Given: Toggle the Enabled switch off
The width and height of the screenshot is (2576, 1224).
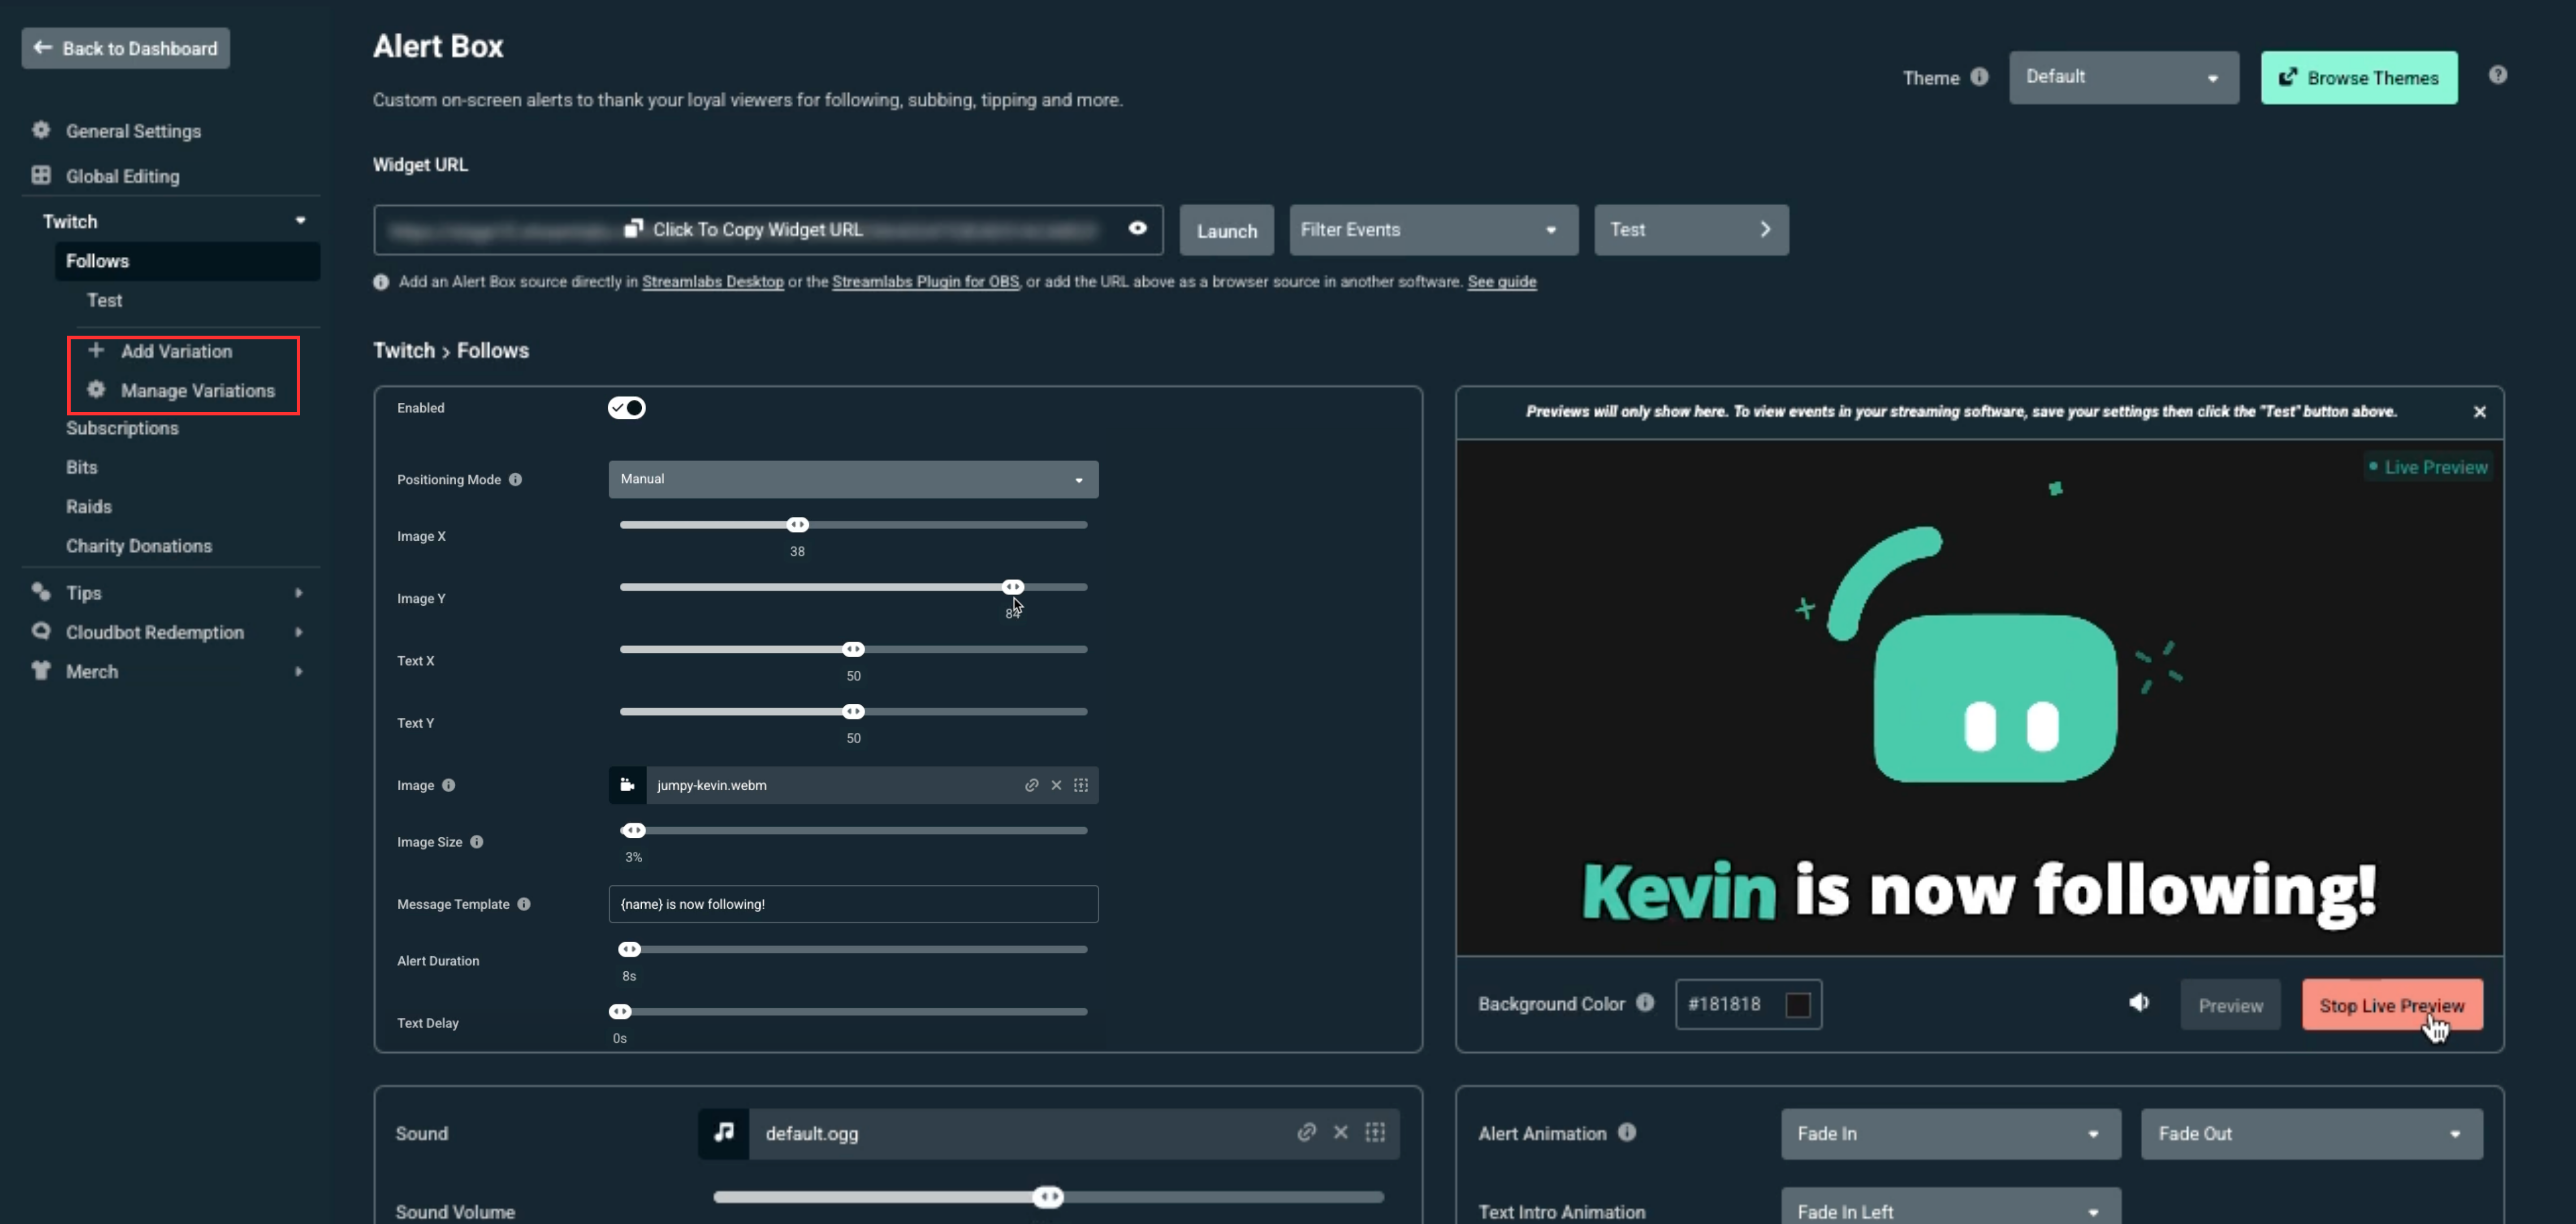Looking at the screenshot, I should pos(626,408).
